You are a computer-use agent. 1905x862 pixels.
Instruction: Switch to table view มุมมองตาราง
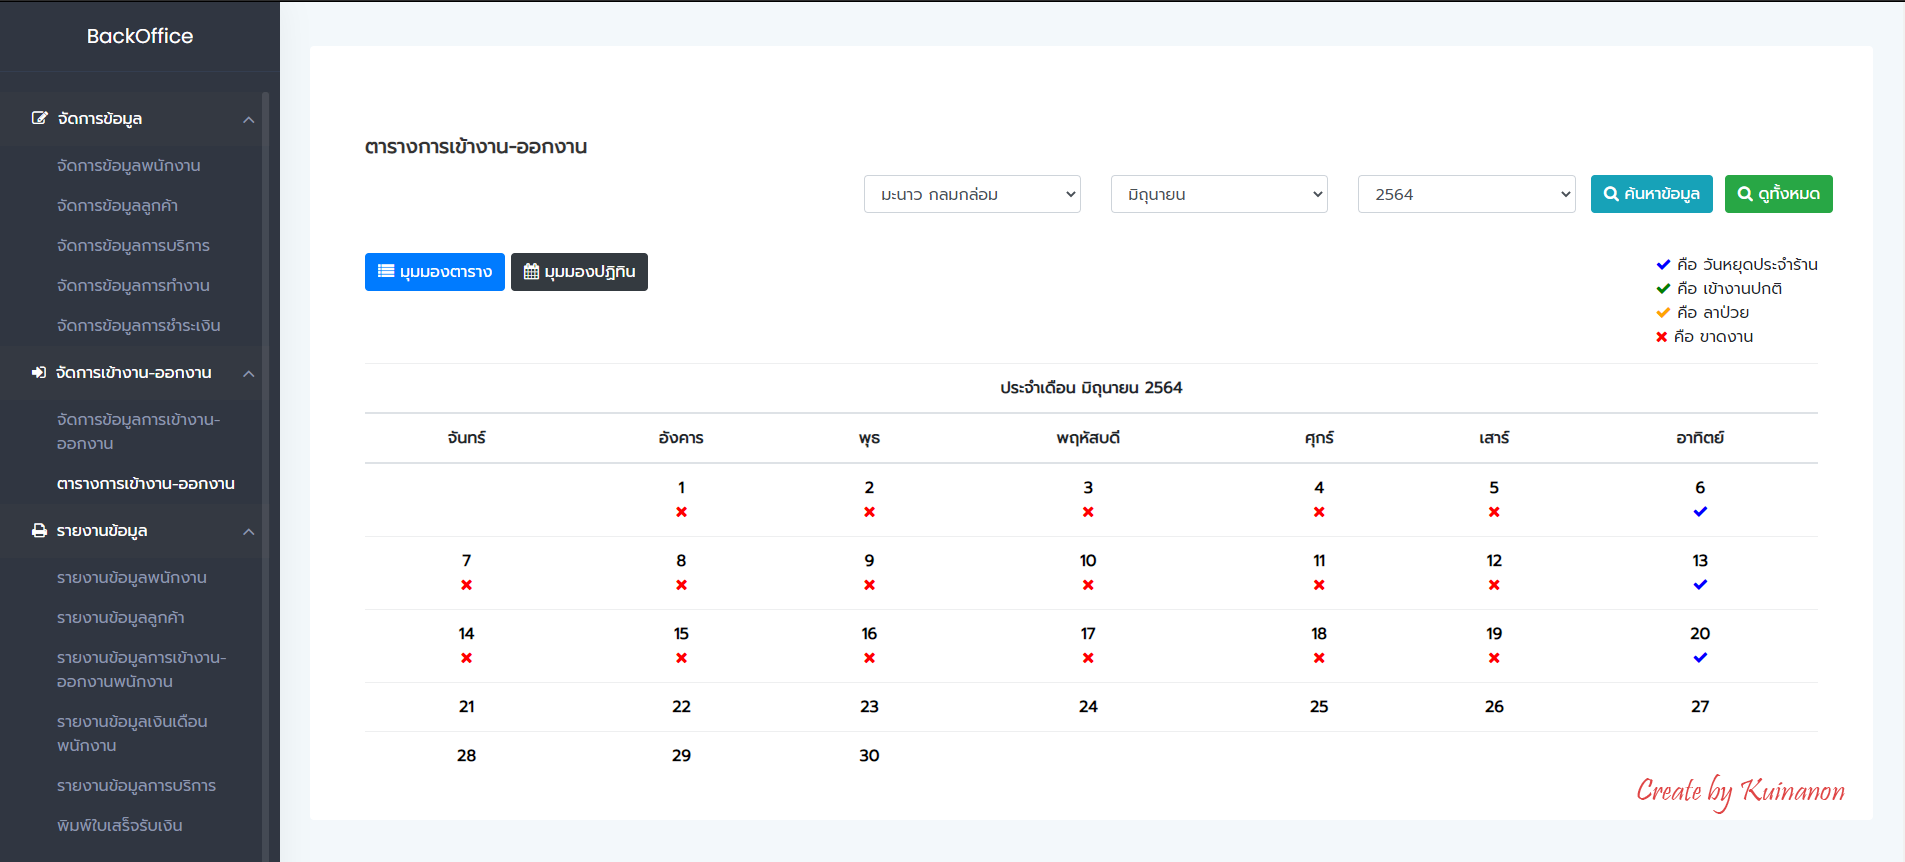click(434, 272)
